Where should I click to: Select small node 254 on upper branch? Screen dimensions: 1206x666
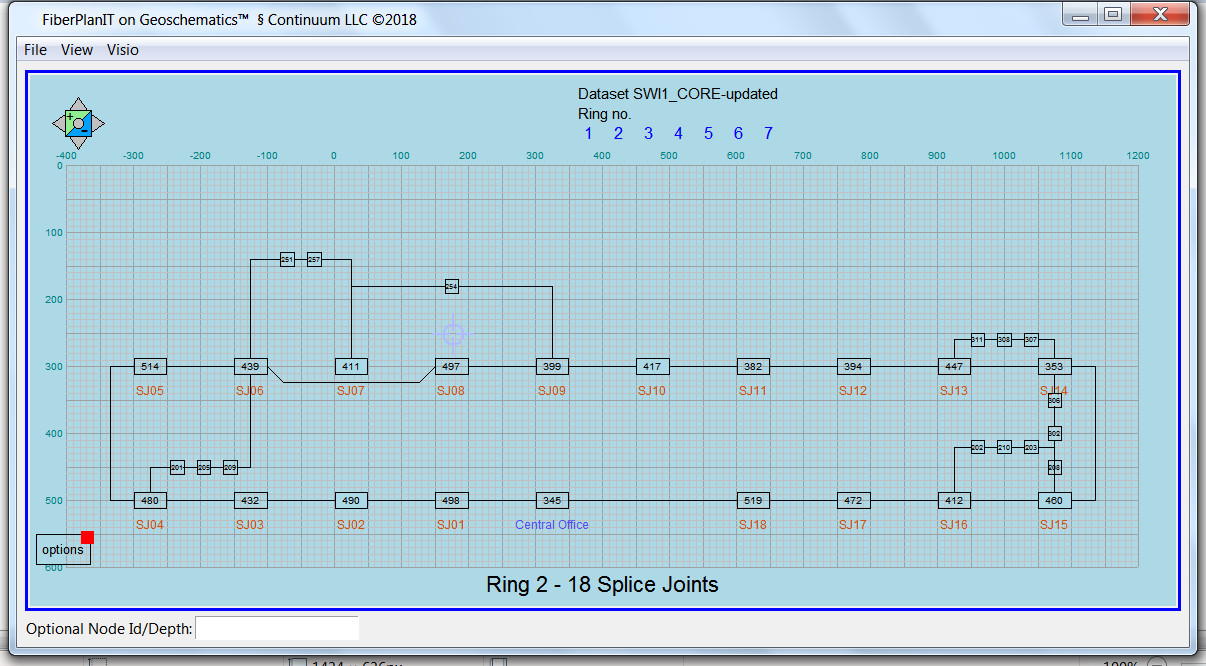coord(451,287)
